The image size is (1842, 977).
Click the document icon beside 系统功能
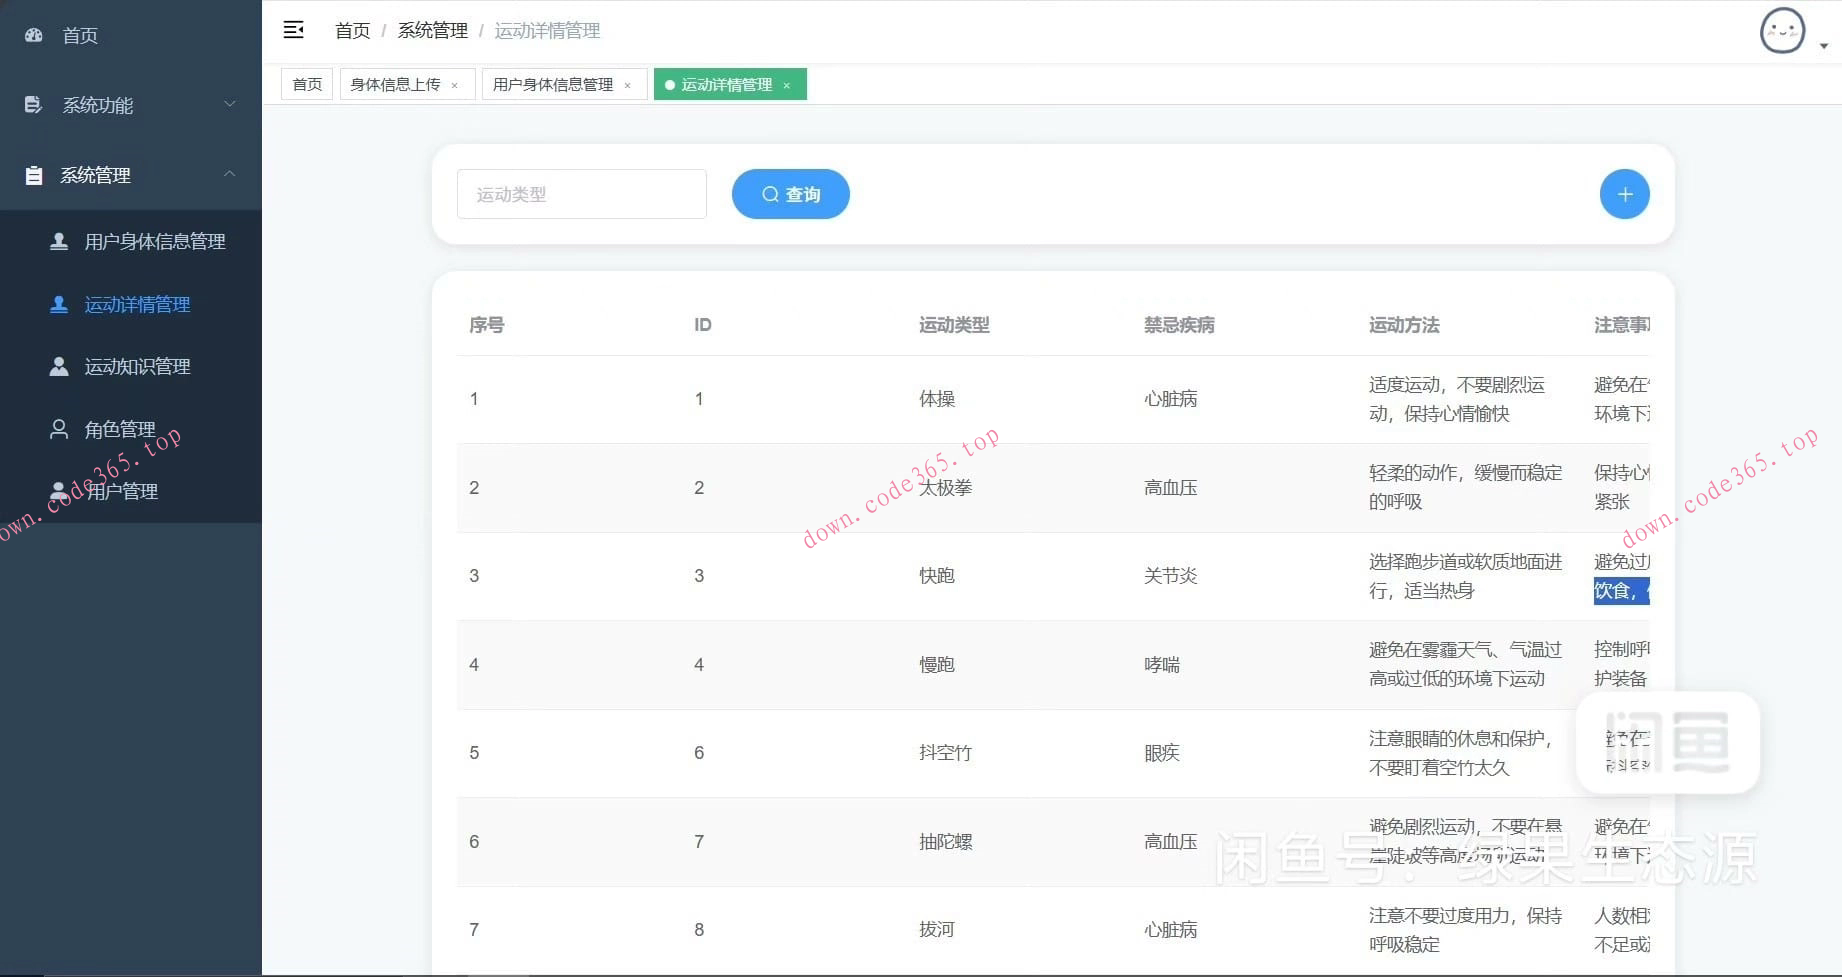click(x=31, y=104)
